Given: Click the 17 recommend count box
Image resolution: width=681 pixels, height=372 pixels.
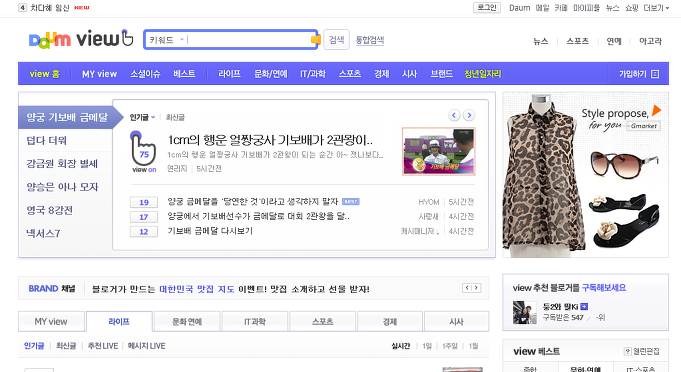Looking at the screenshot, I should (144, 217).
